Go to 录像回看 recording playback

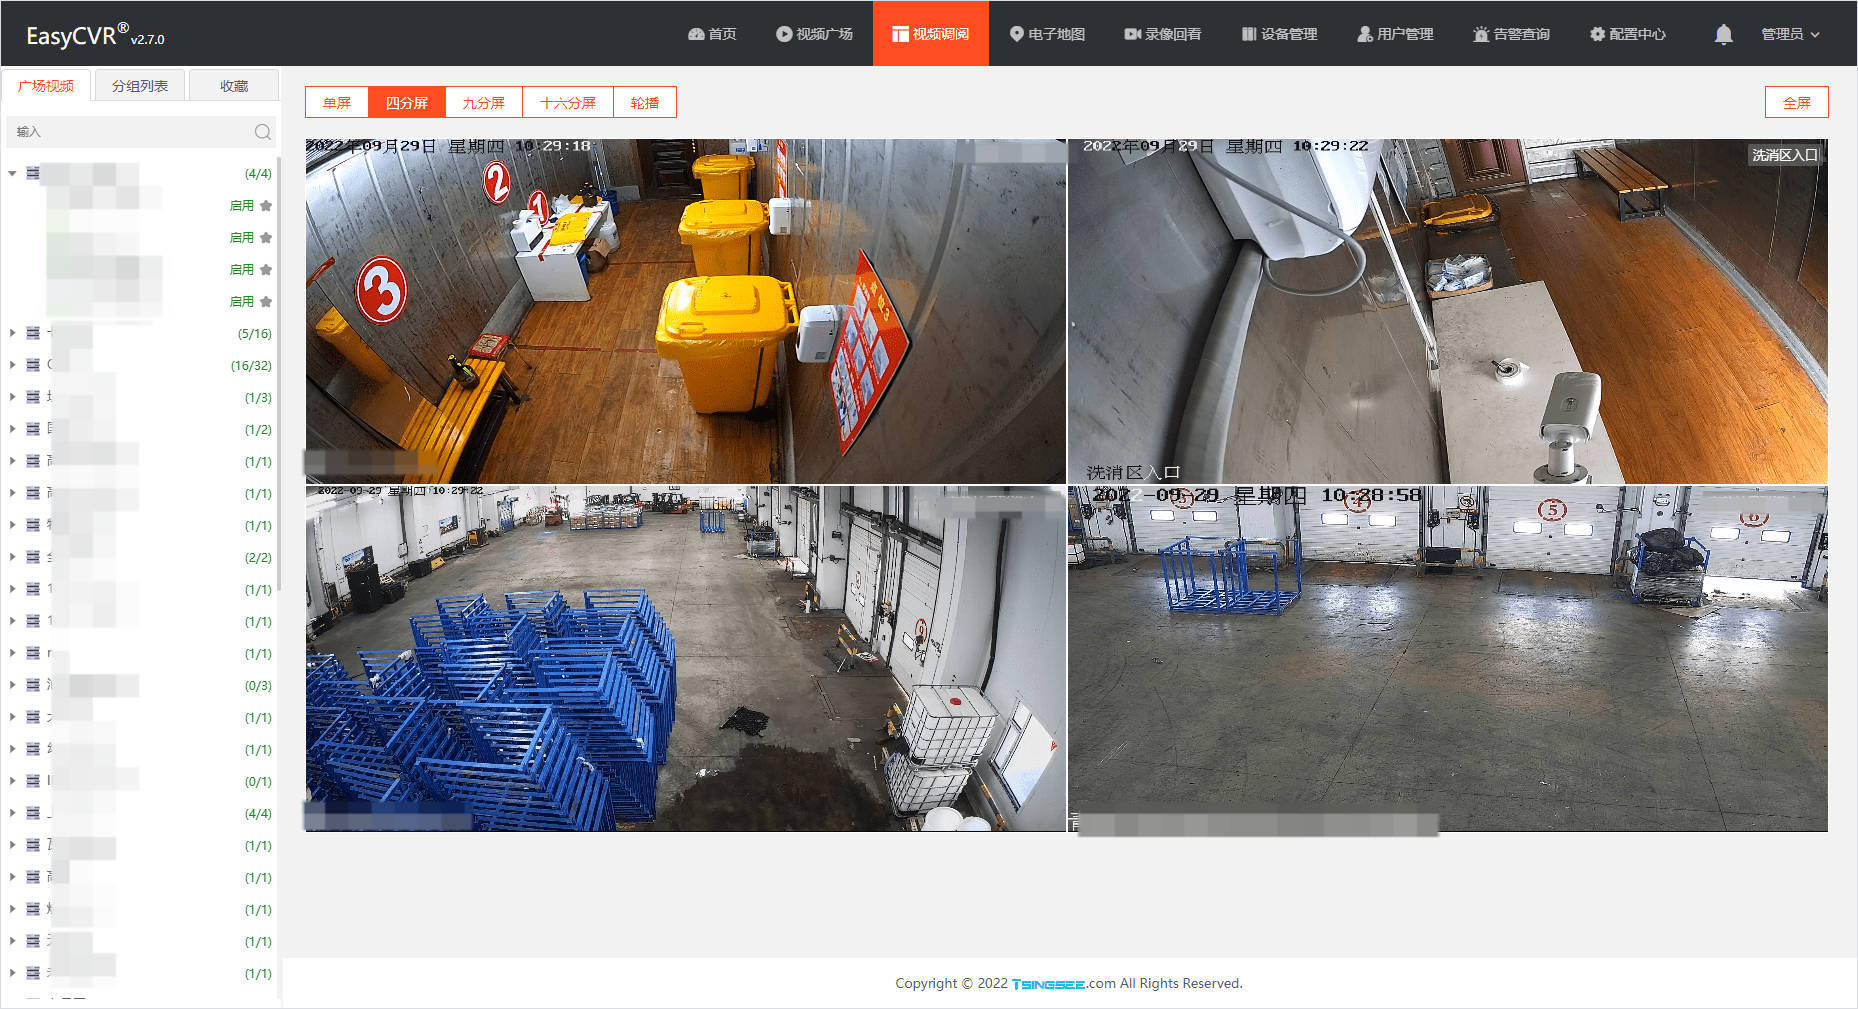coord(1163,34)
